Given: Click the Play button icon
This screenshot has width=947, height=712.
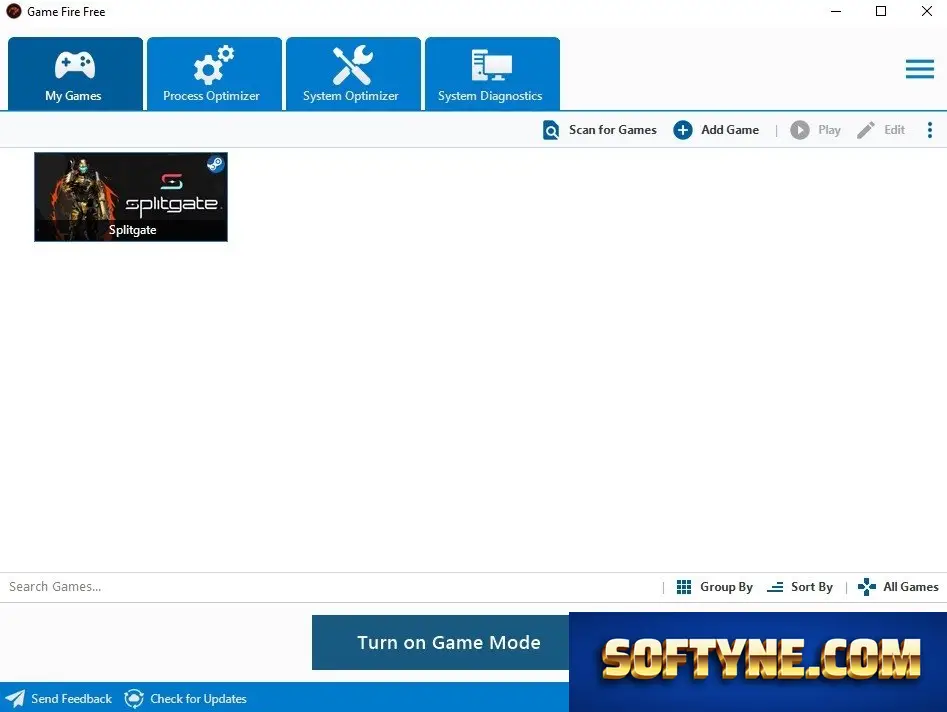Looking at the screenshot, I should point(800,130).
